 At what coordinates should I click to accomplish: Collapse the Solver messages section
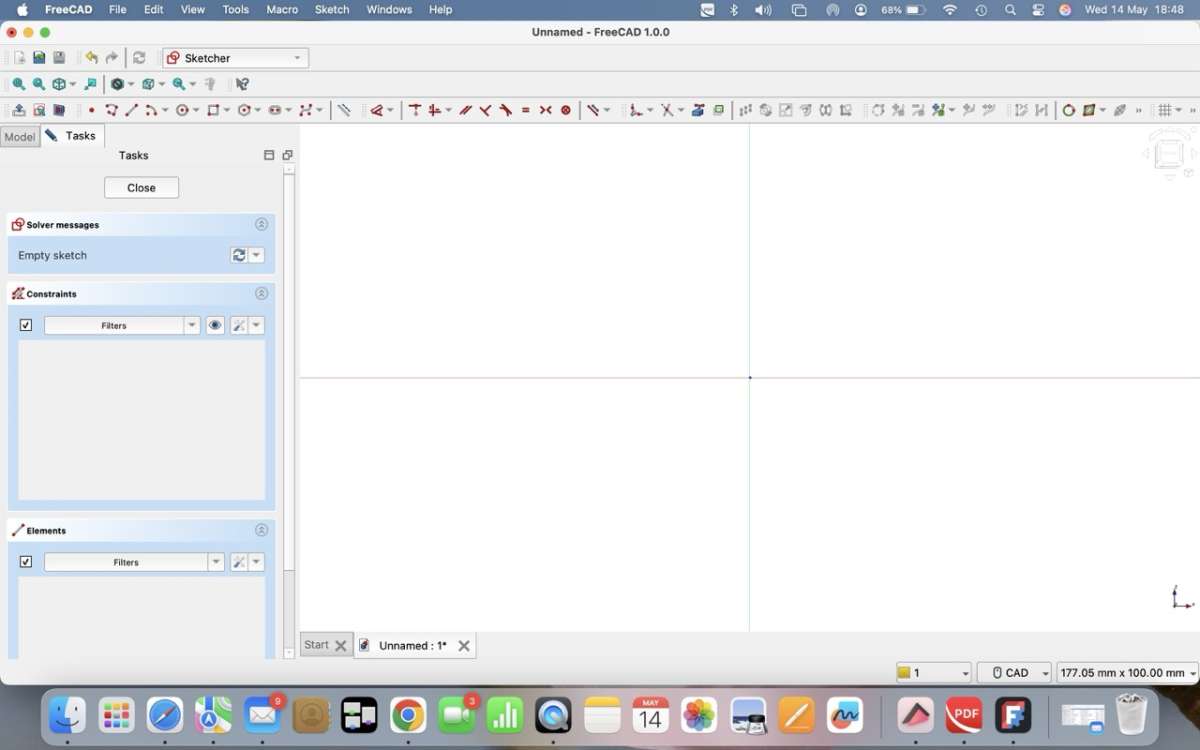pyautogui.click(x=262, y=225)
